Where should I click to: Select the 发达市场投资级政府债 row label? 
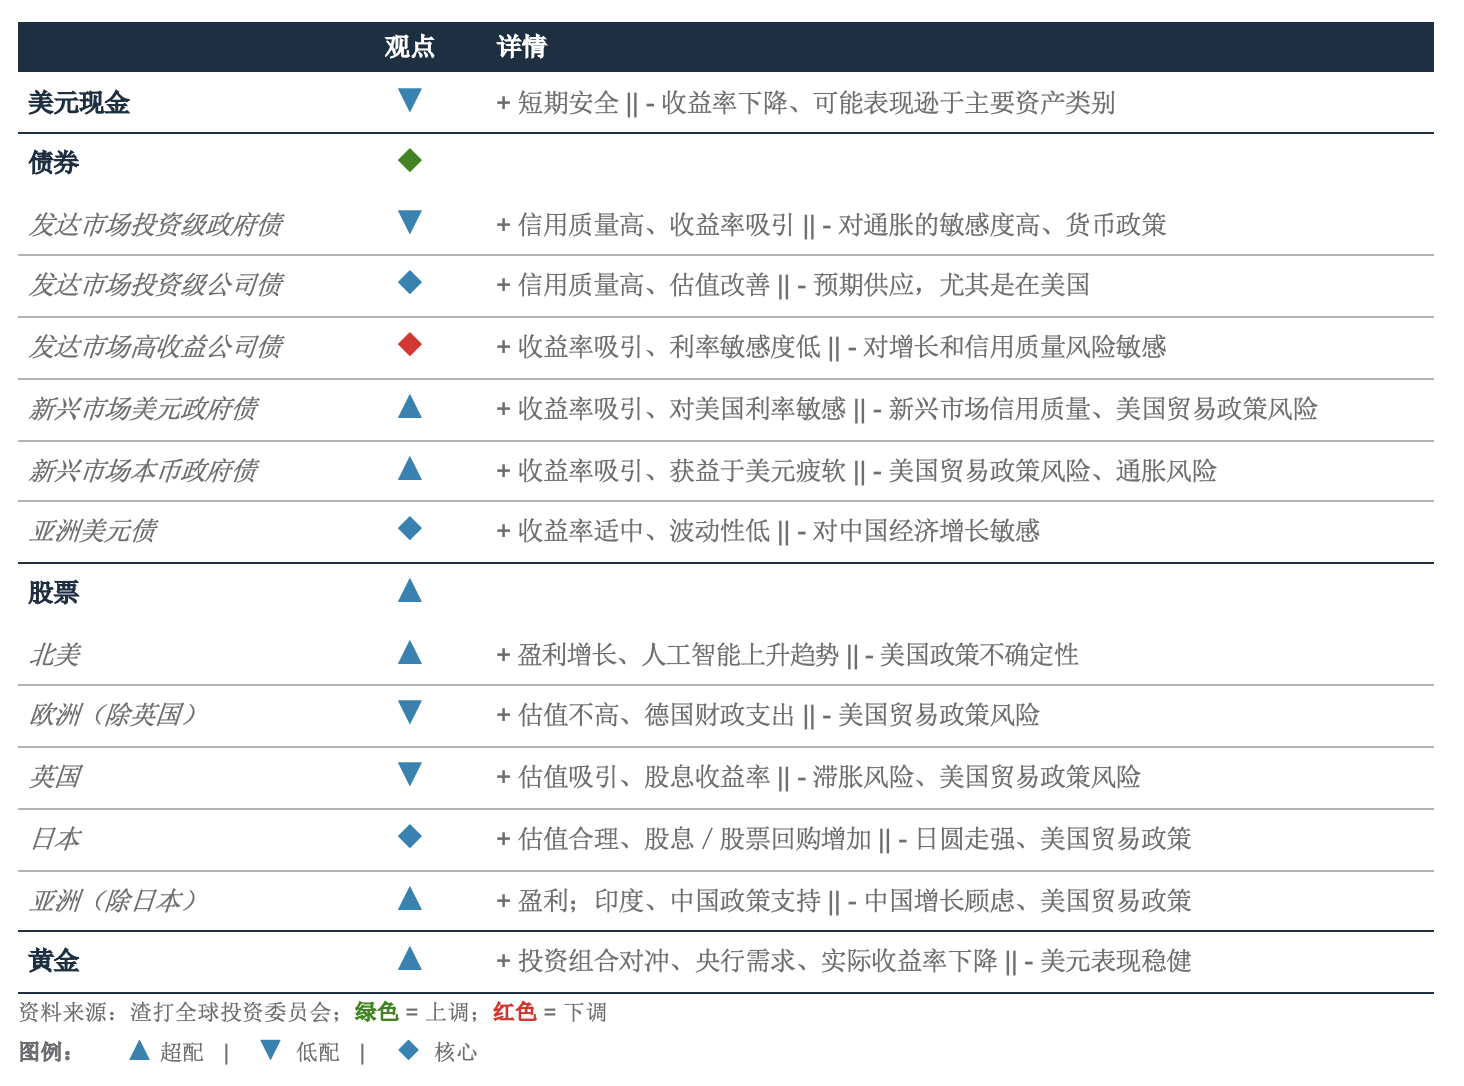click(x=155, y=224)
